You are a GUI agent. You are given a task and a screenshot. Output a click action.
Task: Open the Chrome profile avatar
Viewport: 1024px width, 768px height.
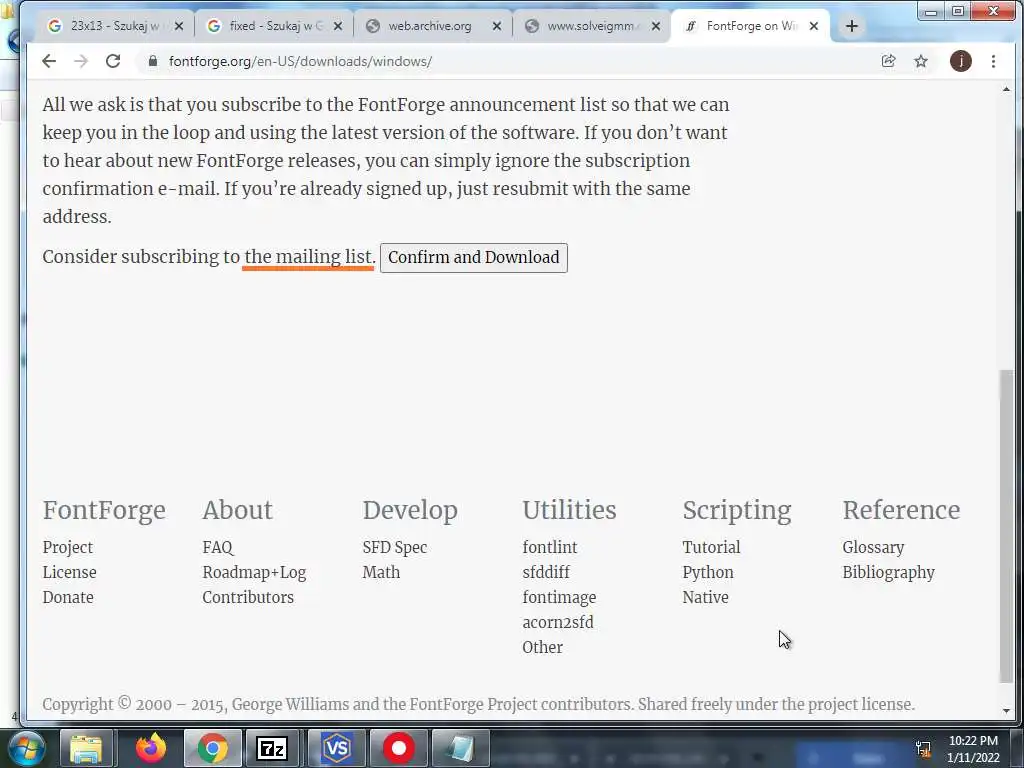(x=960, y=61)
